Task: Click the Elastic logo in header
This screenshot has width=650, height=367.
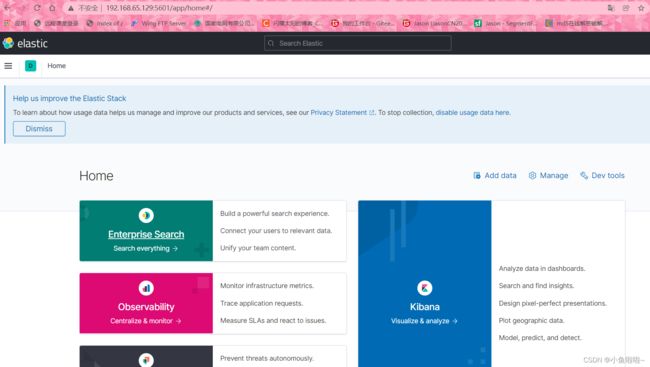Action: pos(25,43)
